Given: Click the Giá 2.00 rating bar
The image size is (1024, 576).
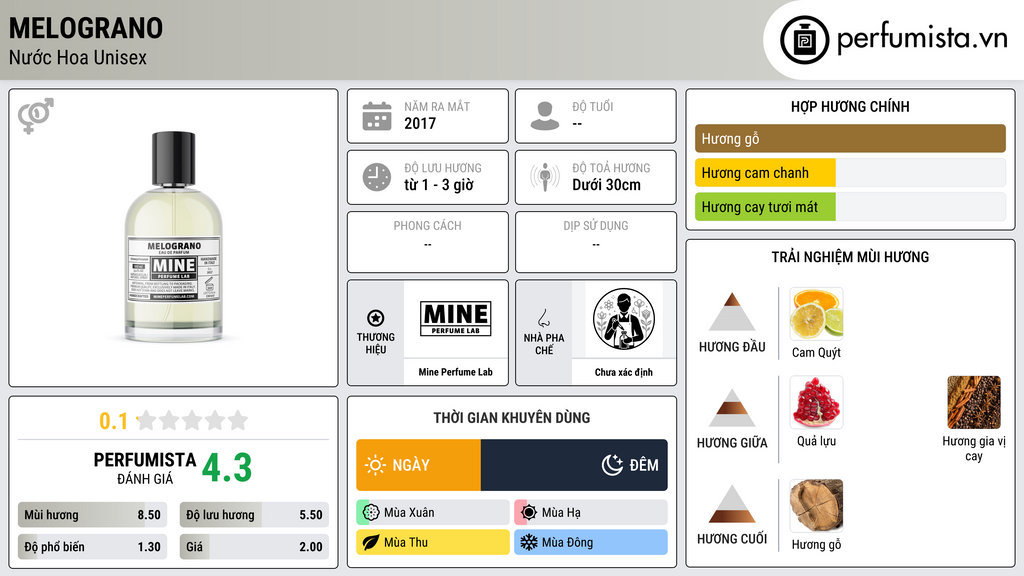Looking at the screenshot, I should tap(254, 547).
